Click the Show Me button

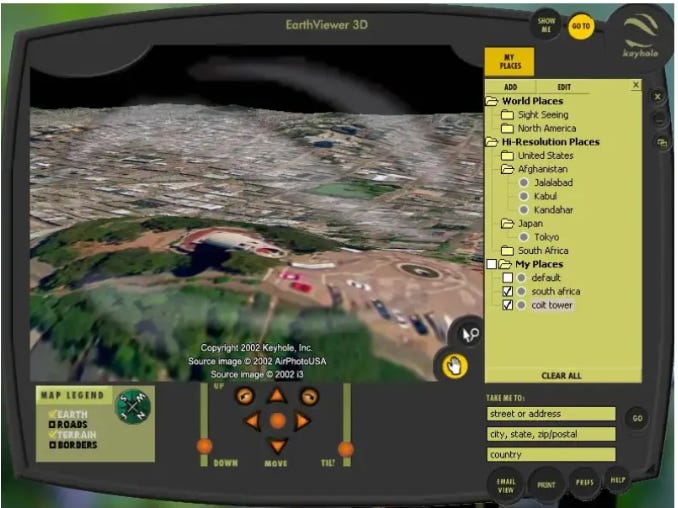(546, 25)
